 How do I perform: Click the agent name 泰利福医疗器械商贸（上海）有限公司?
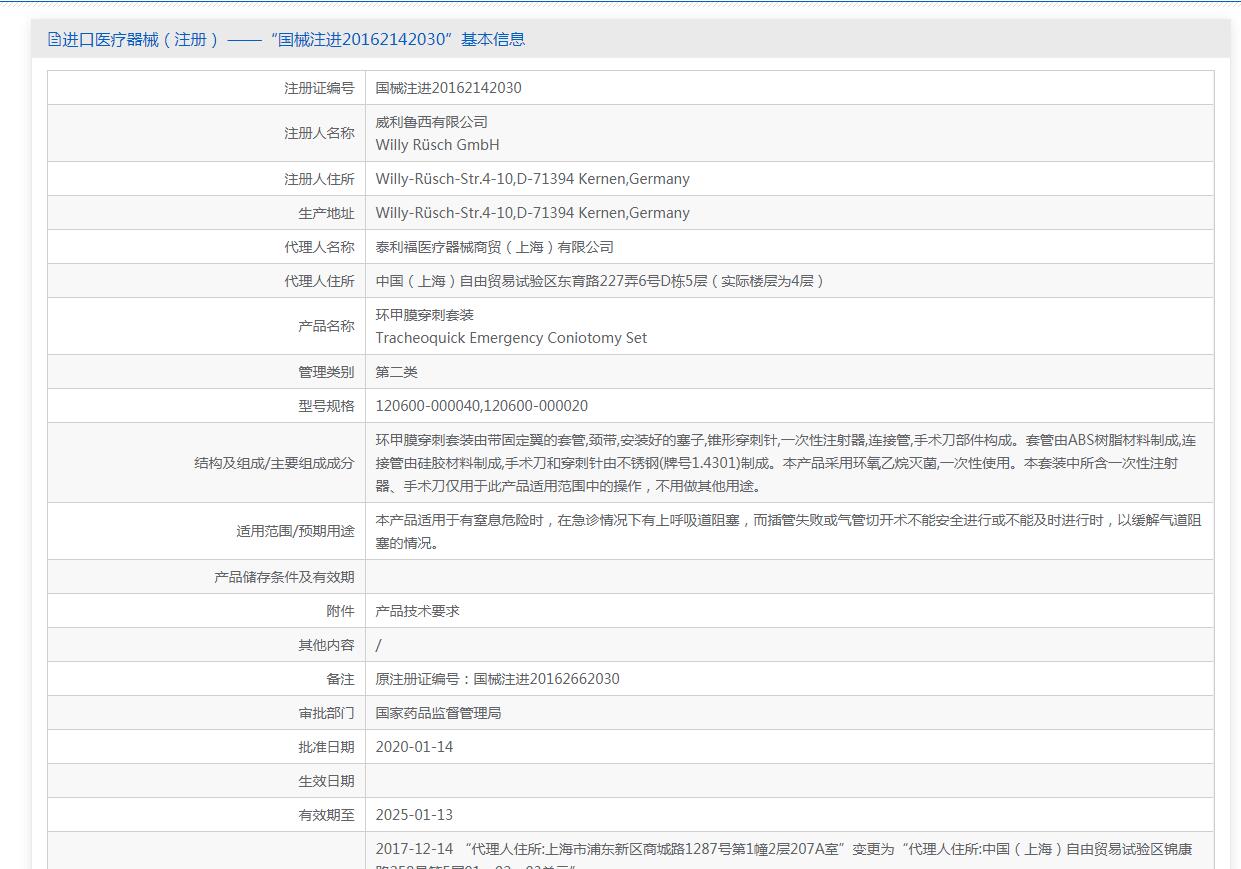point(494,247)
